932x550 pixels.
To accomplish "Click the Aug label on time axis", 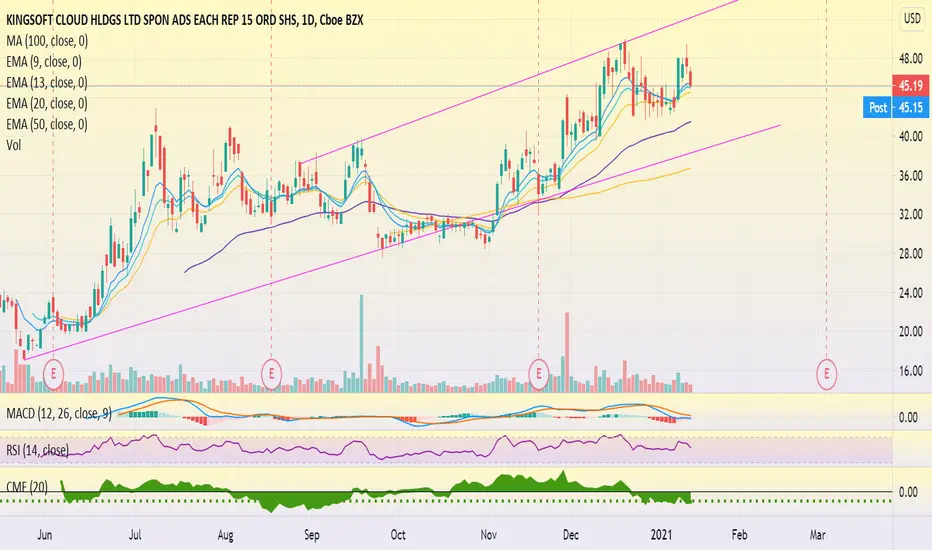I will [225, 535].
